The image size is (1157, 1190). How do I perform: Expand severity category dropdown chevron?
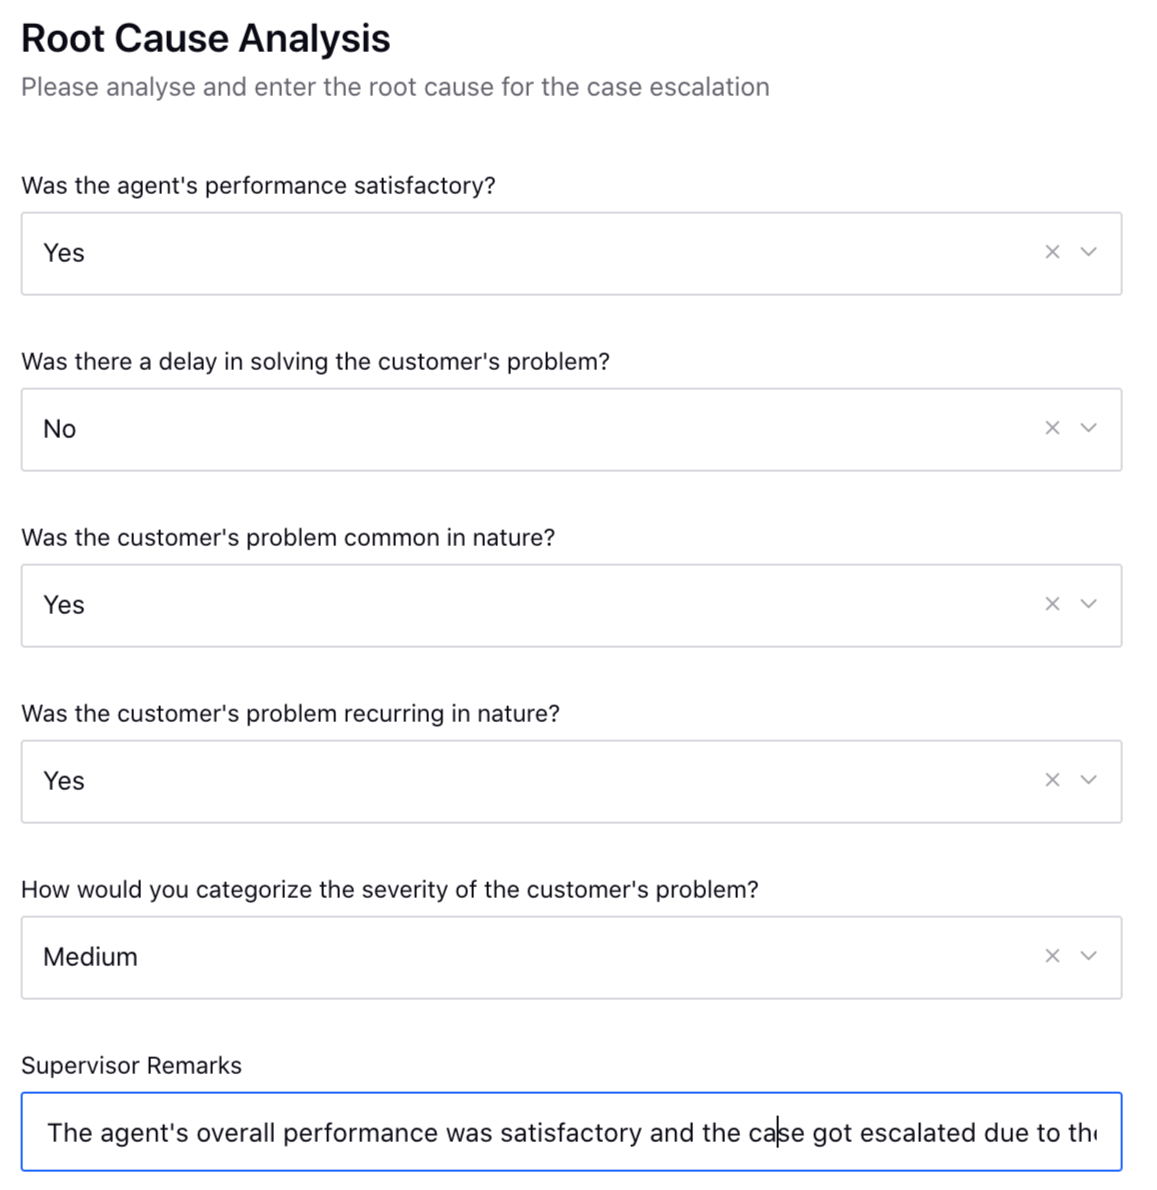tap(1089, 956)
